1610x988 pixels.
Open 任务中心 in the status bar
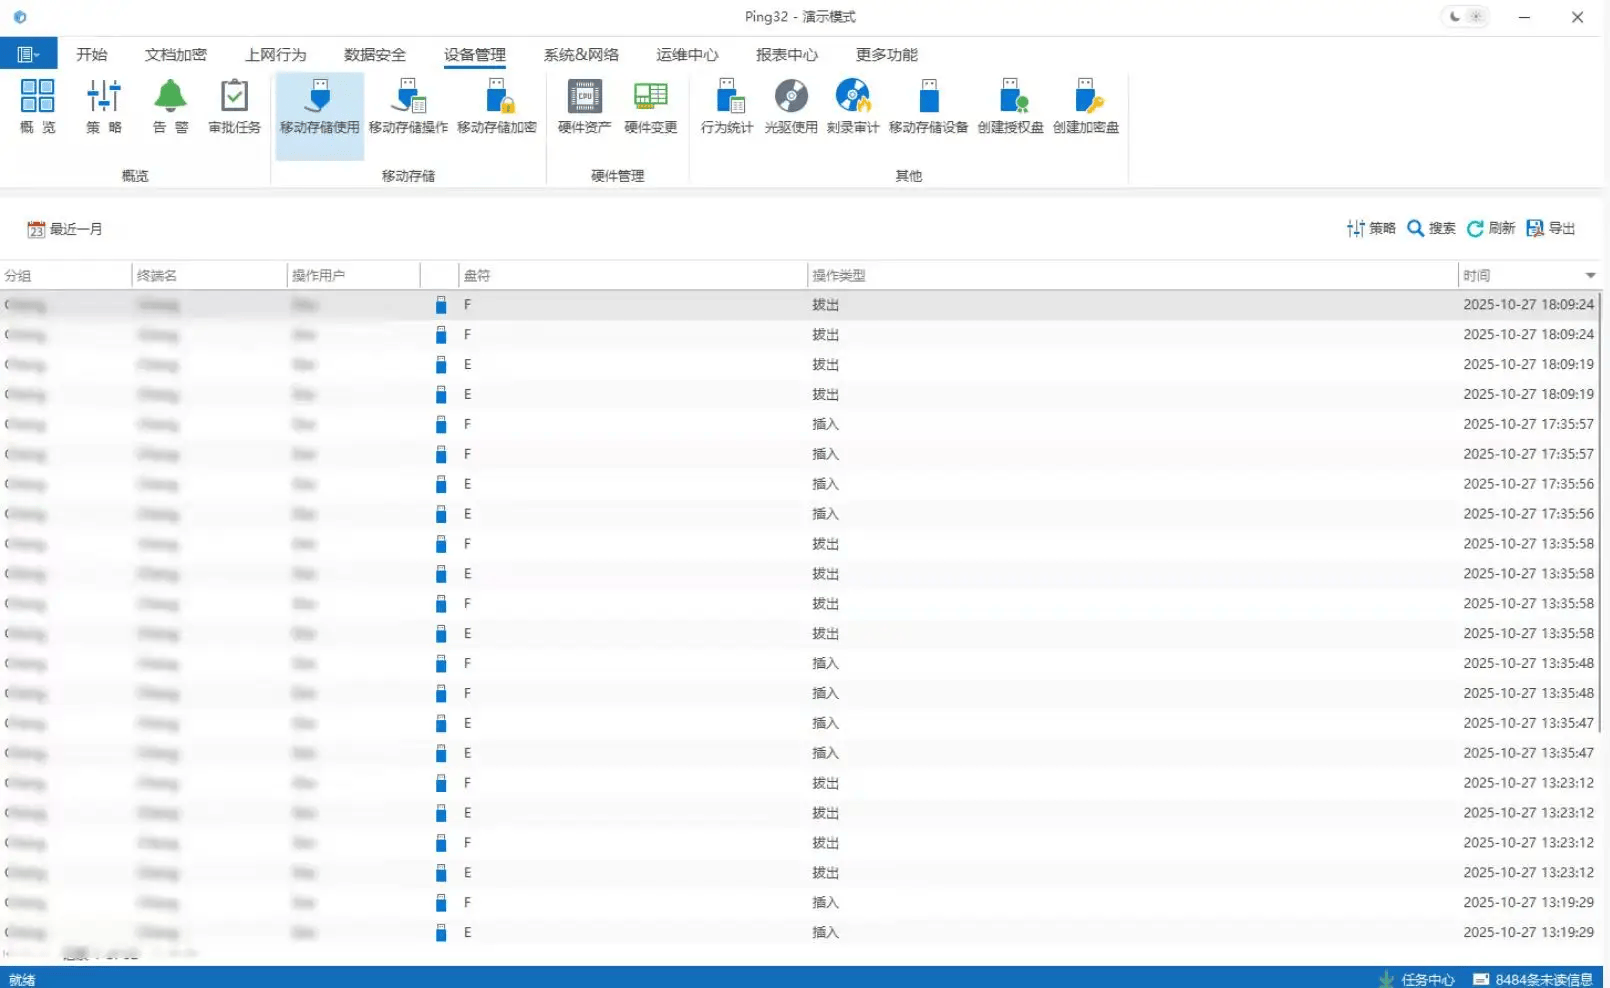click(1417, 979)
